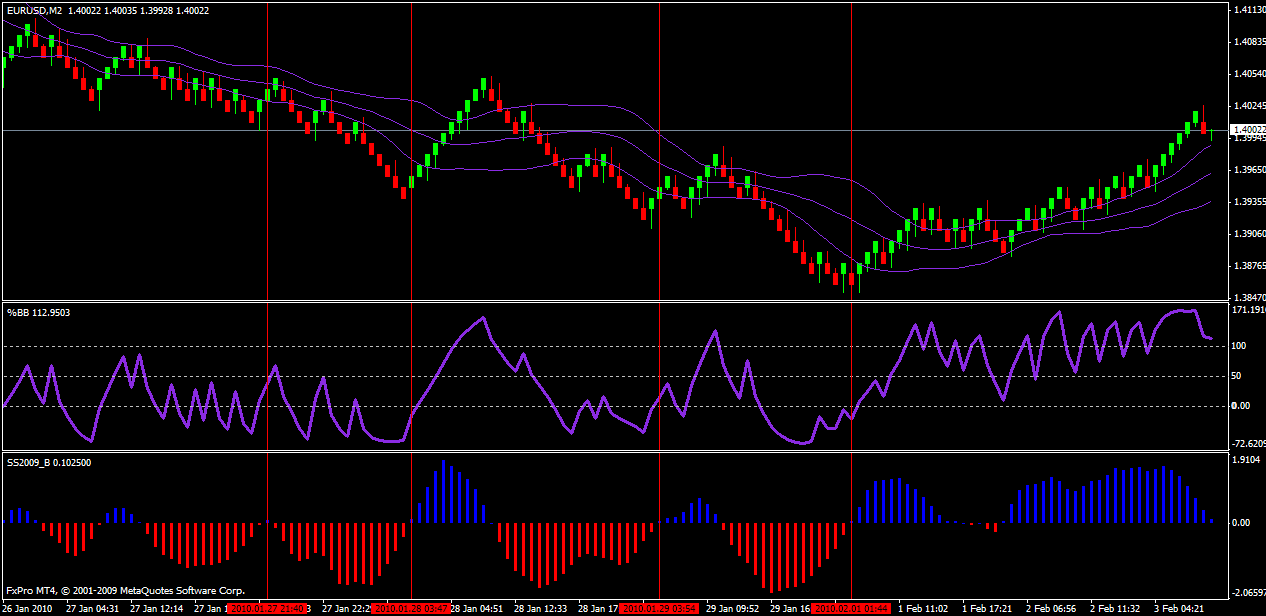Click the 26 Jan 2010 date label
The height and width of the screenshot is (616, 1266).
29,608
